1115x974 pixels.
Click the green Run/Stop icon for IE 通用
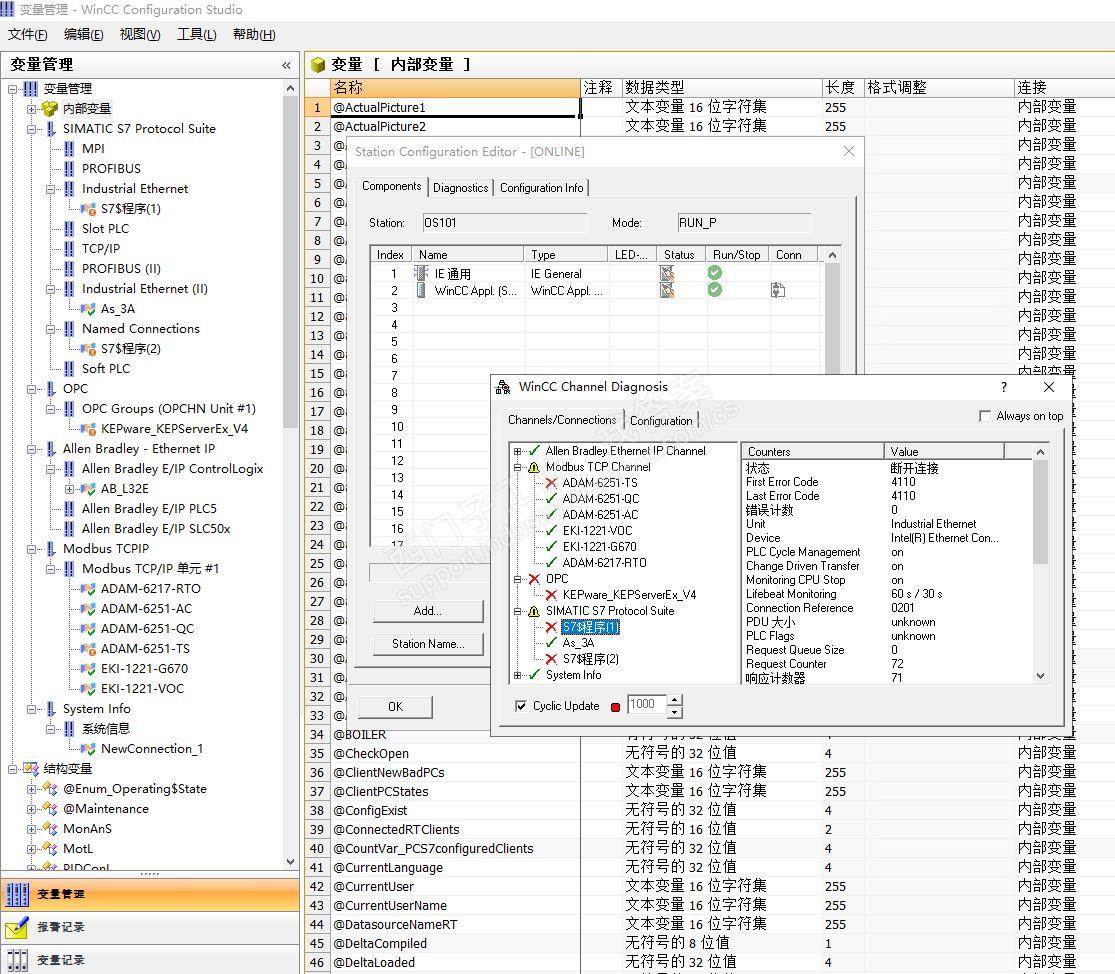coord(715,273)
